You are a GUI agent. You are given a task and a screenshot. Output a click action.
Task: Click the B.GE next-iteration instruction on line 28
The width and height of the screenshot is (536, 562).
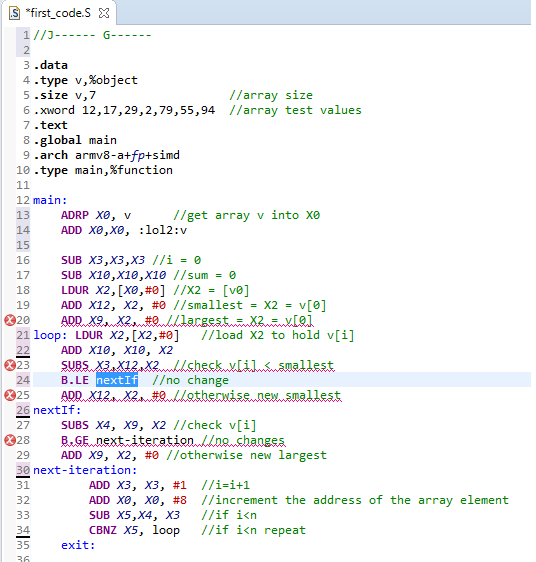tap(127, 440)
